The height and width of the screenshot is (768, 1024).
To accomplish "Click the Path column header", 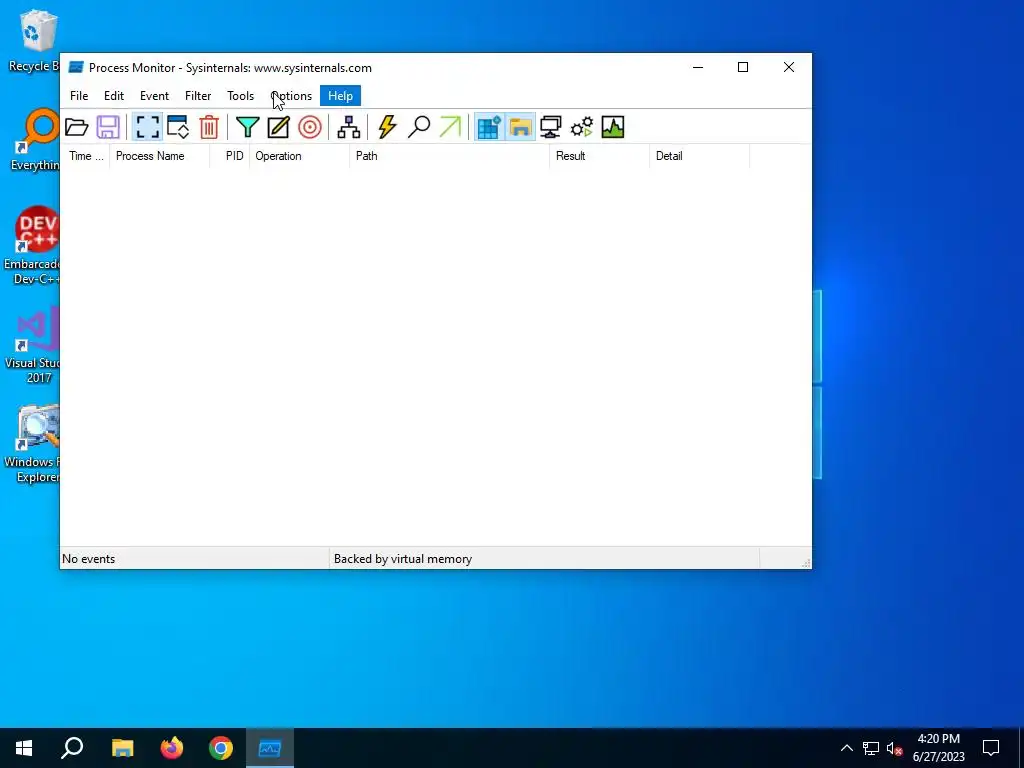I will 449,156.
